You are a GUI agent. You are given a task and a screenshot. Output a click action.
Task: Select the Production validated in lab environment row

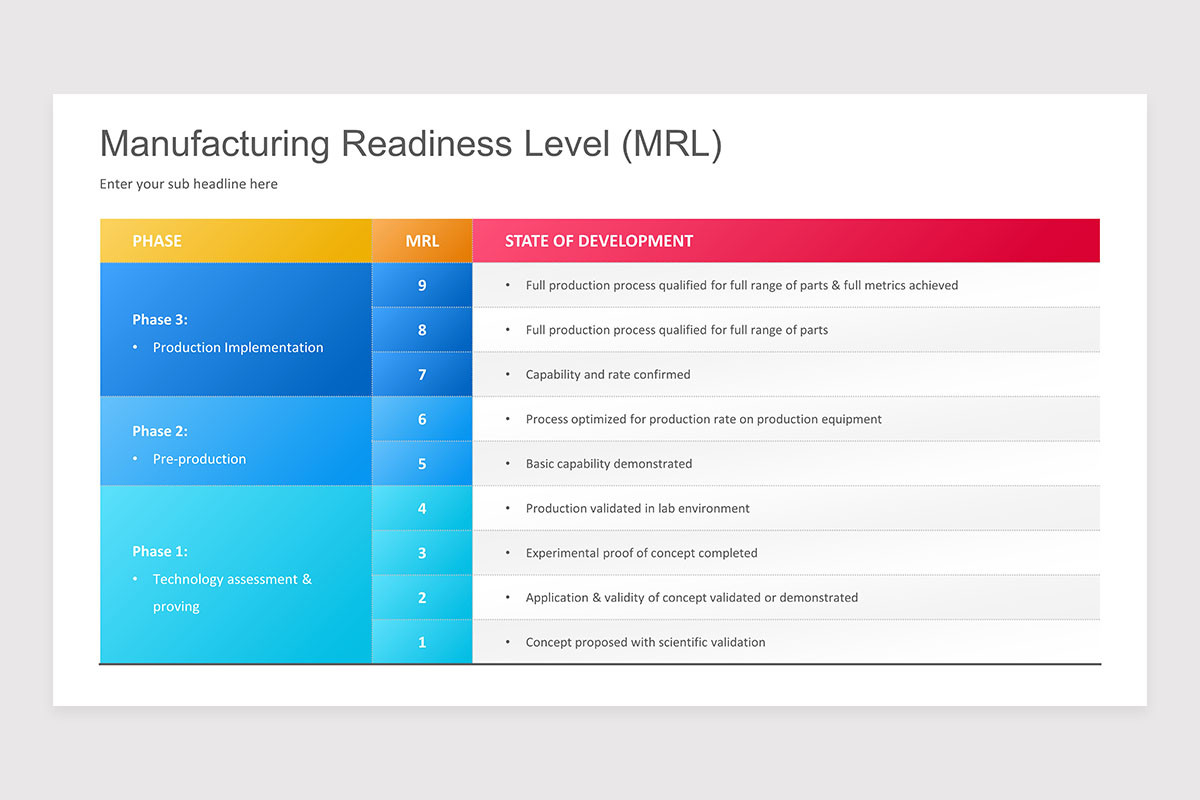tap(638, 508)
